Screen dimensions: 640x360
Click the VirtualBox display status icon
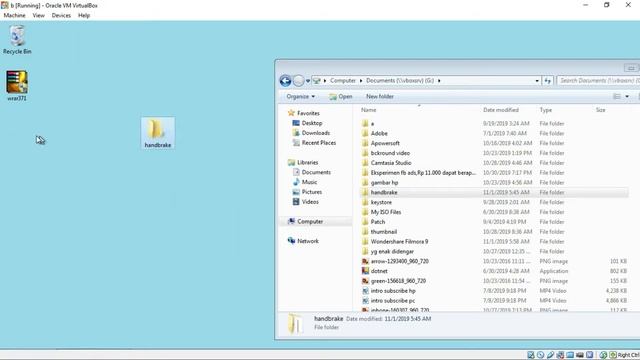coord(580,355)
